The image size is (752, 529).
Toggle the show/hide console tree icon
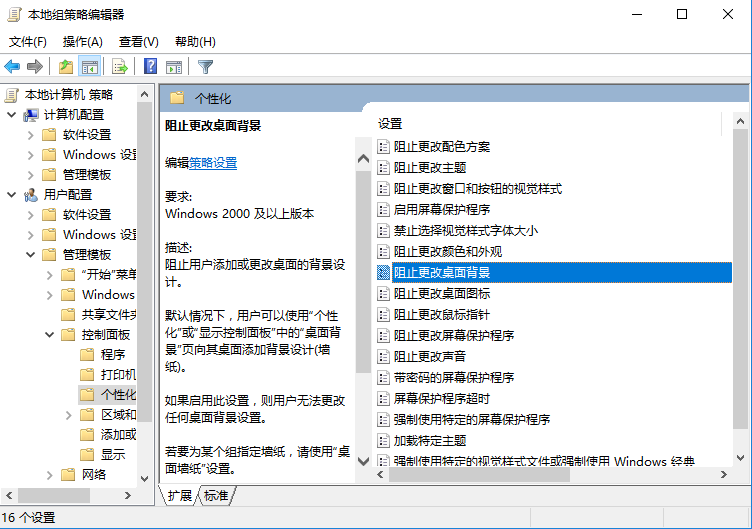tap(90, 66)
